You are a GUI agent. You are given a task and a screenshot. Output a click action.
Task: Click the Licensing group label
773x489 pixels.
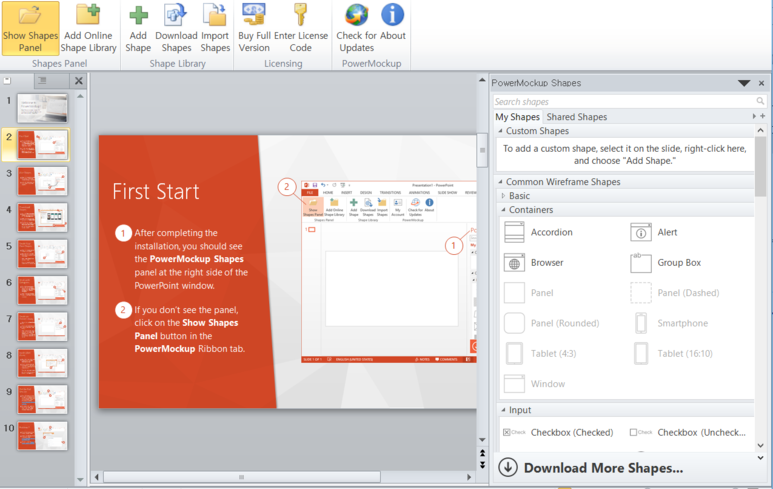(283, 64)
